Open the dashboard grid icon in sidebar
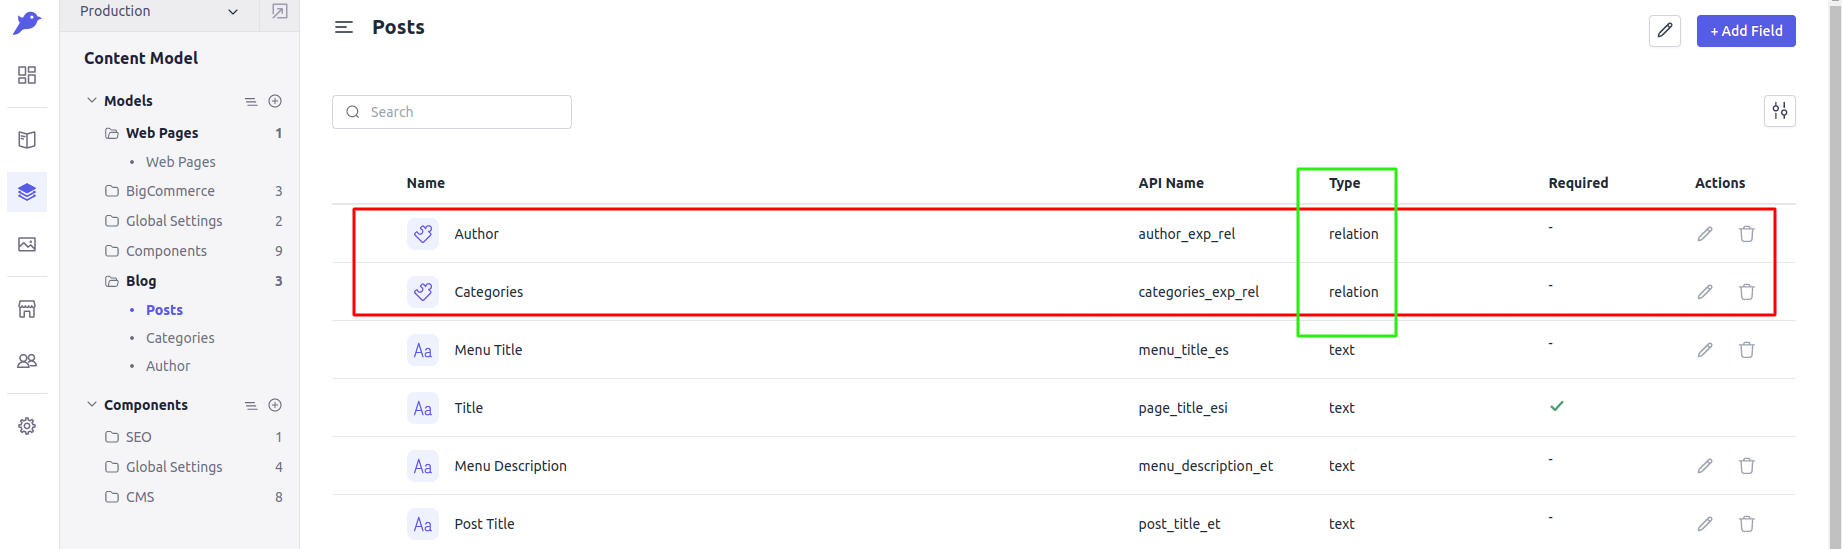This screenshot has height=549, width=1842. click(x=27, y=75)
